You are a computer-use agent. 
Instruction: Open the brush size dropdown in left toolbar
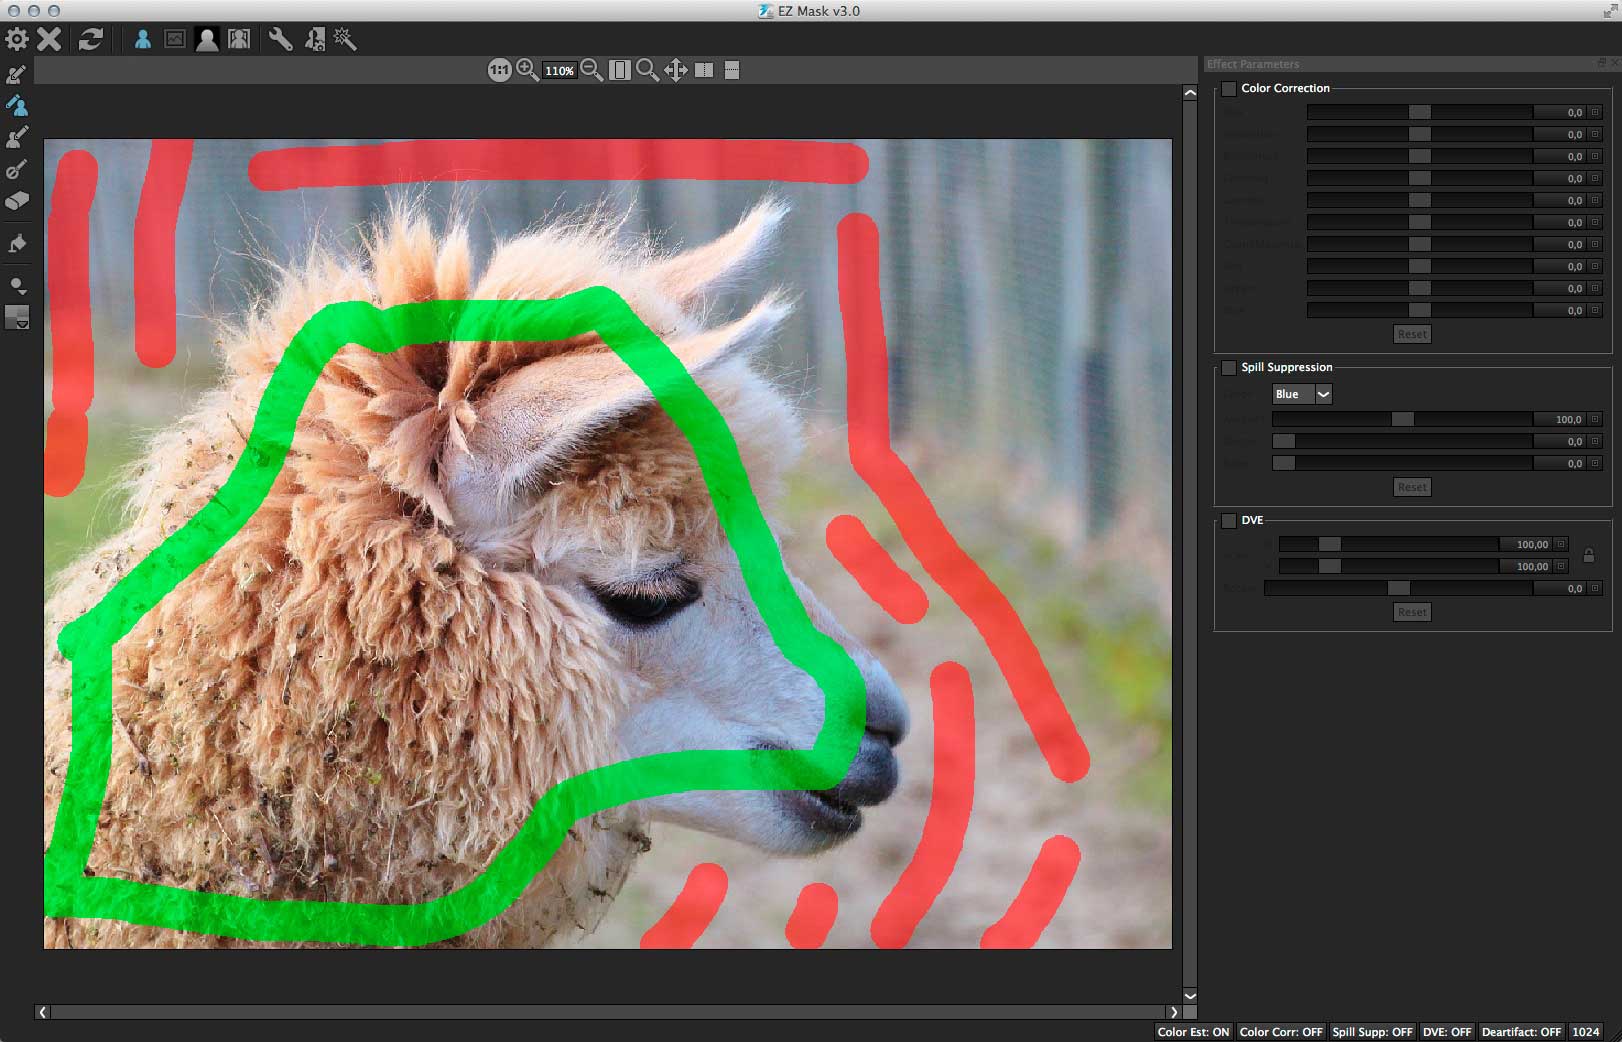(18, 287)
